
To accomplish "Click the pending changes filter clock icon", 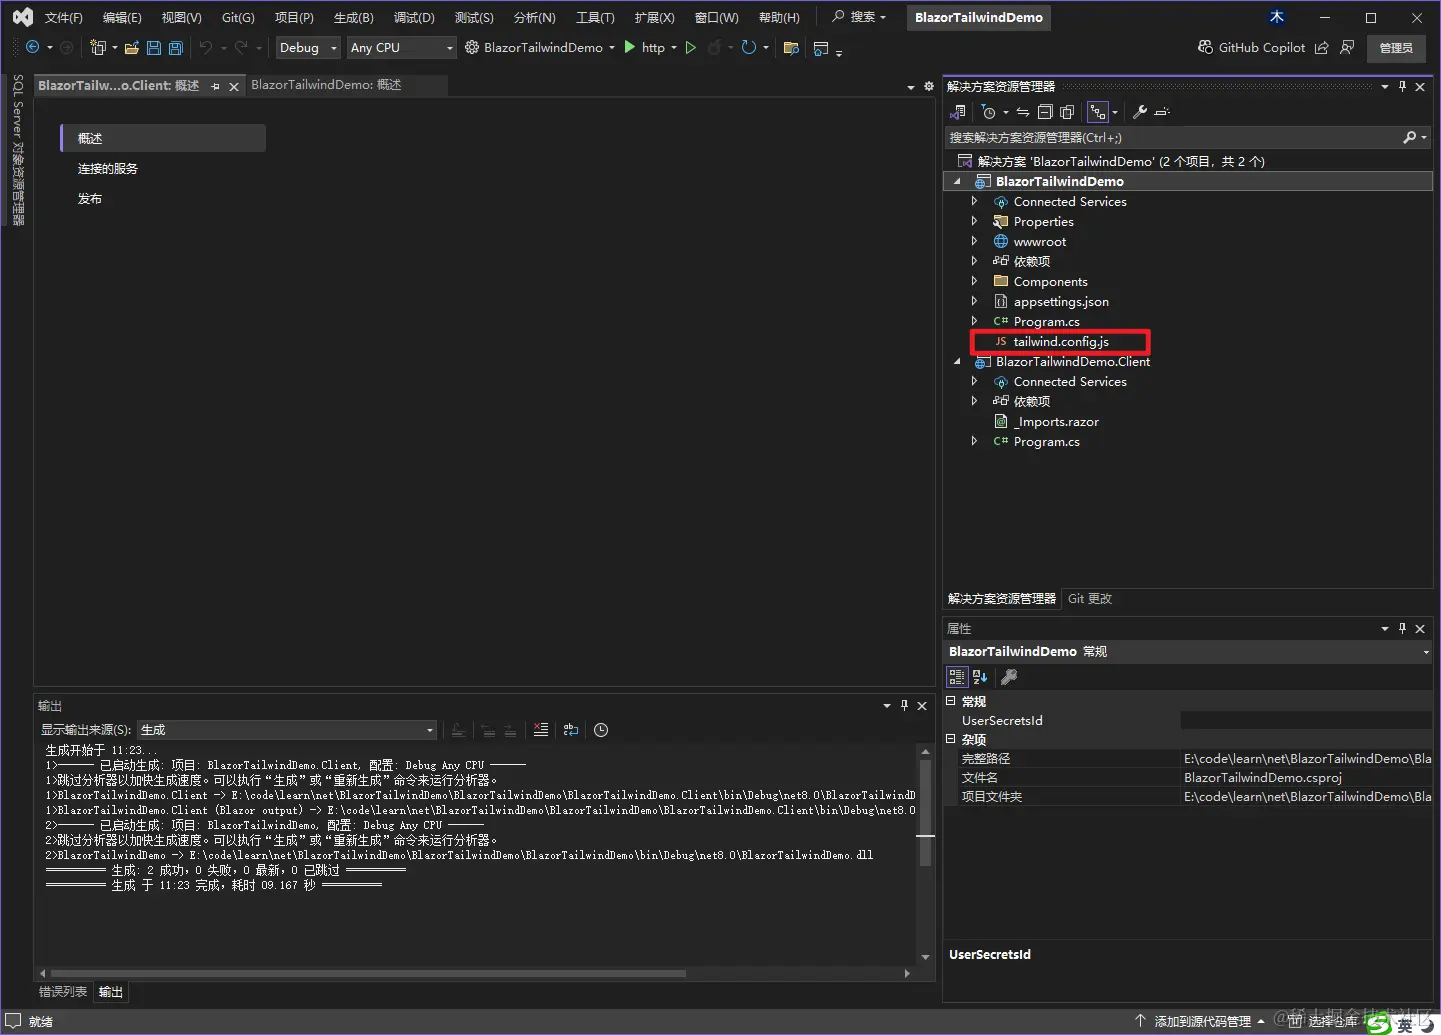I will (989, 112).
